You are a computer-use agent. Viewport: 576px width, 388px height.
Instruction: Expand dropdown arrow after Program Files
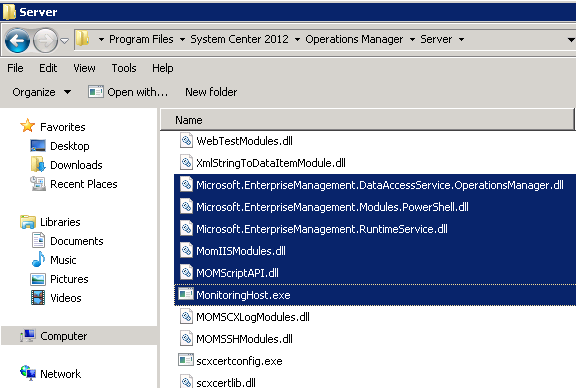pyautogui.click(x=182, y=39)
